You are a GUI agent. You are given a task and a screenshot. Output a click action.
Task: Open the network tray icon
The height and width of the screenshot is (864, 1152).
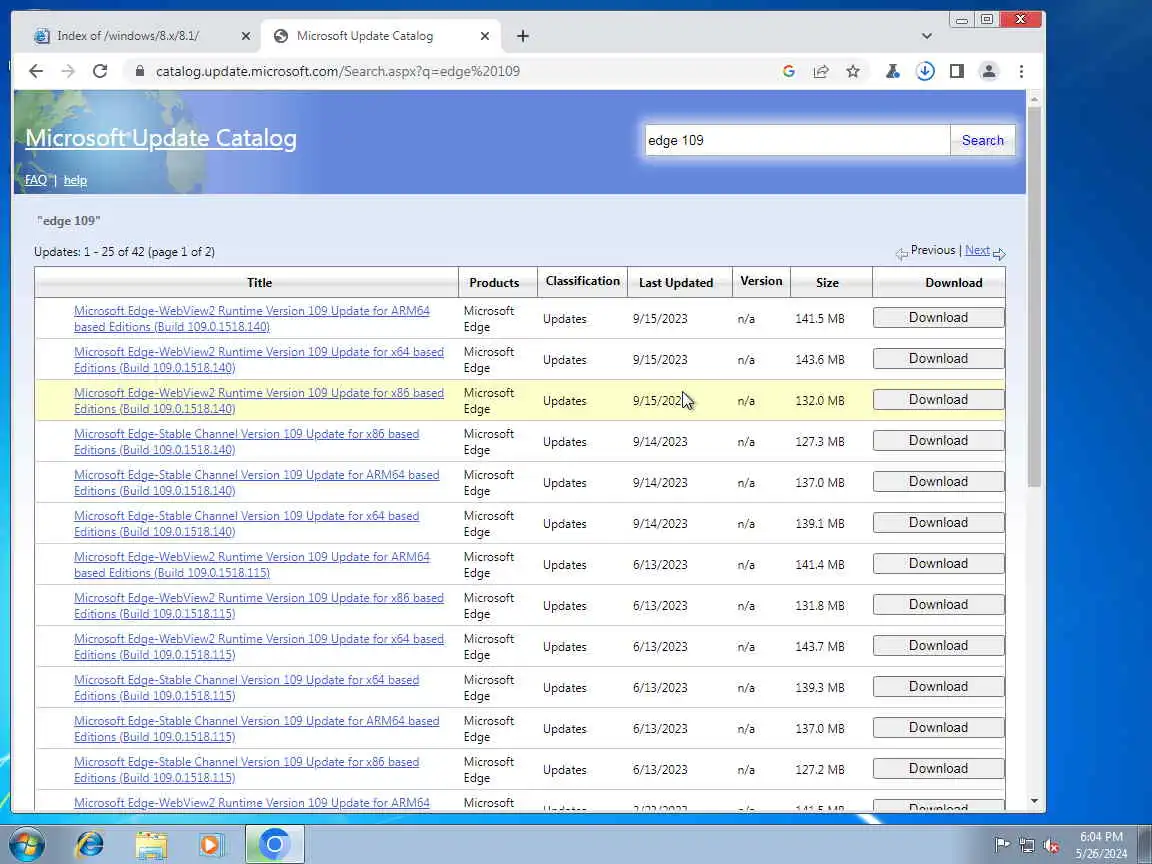click(1026, 845)
